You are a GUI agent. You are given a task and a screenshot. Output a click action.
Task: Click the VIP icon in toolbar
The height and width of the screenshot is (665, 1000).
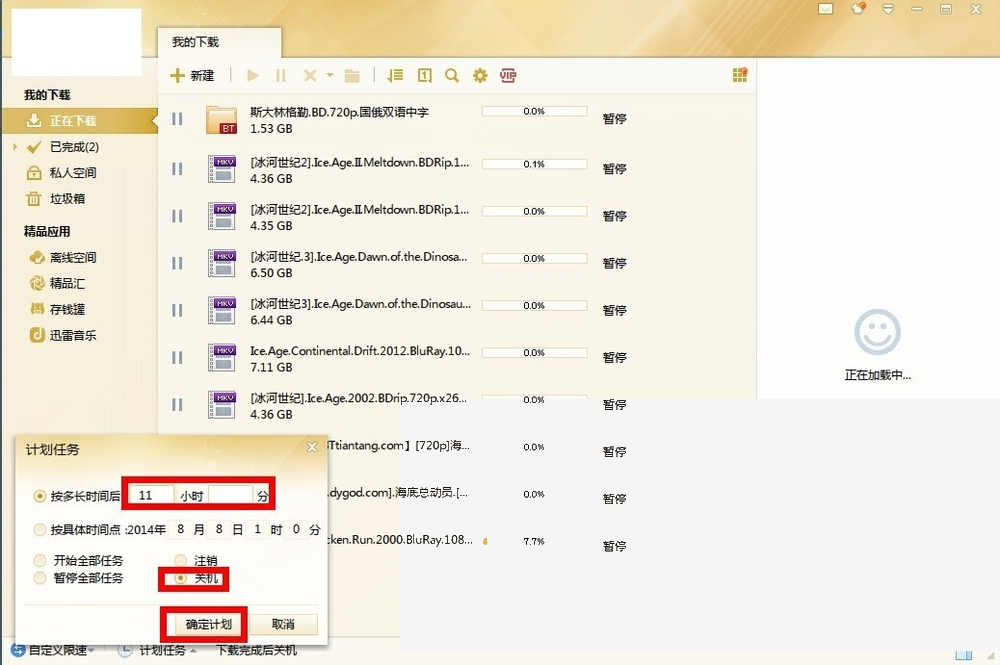pyautogui.click(x=508, y=76)
